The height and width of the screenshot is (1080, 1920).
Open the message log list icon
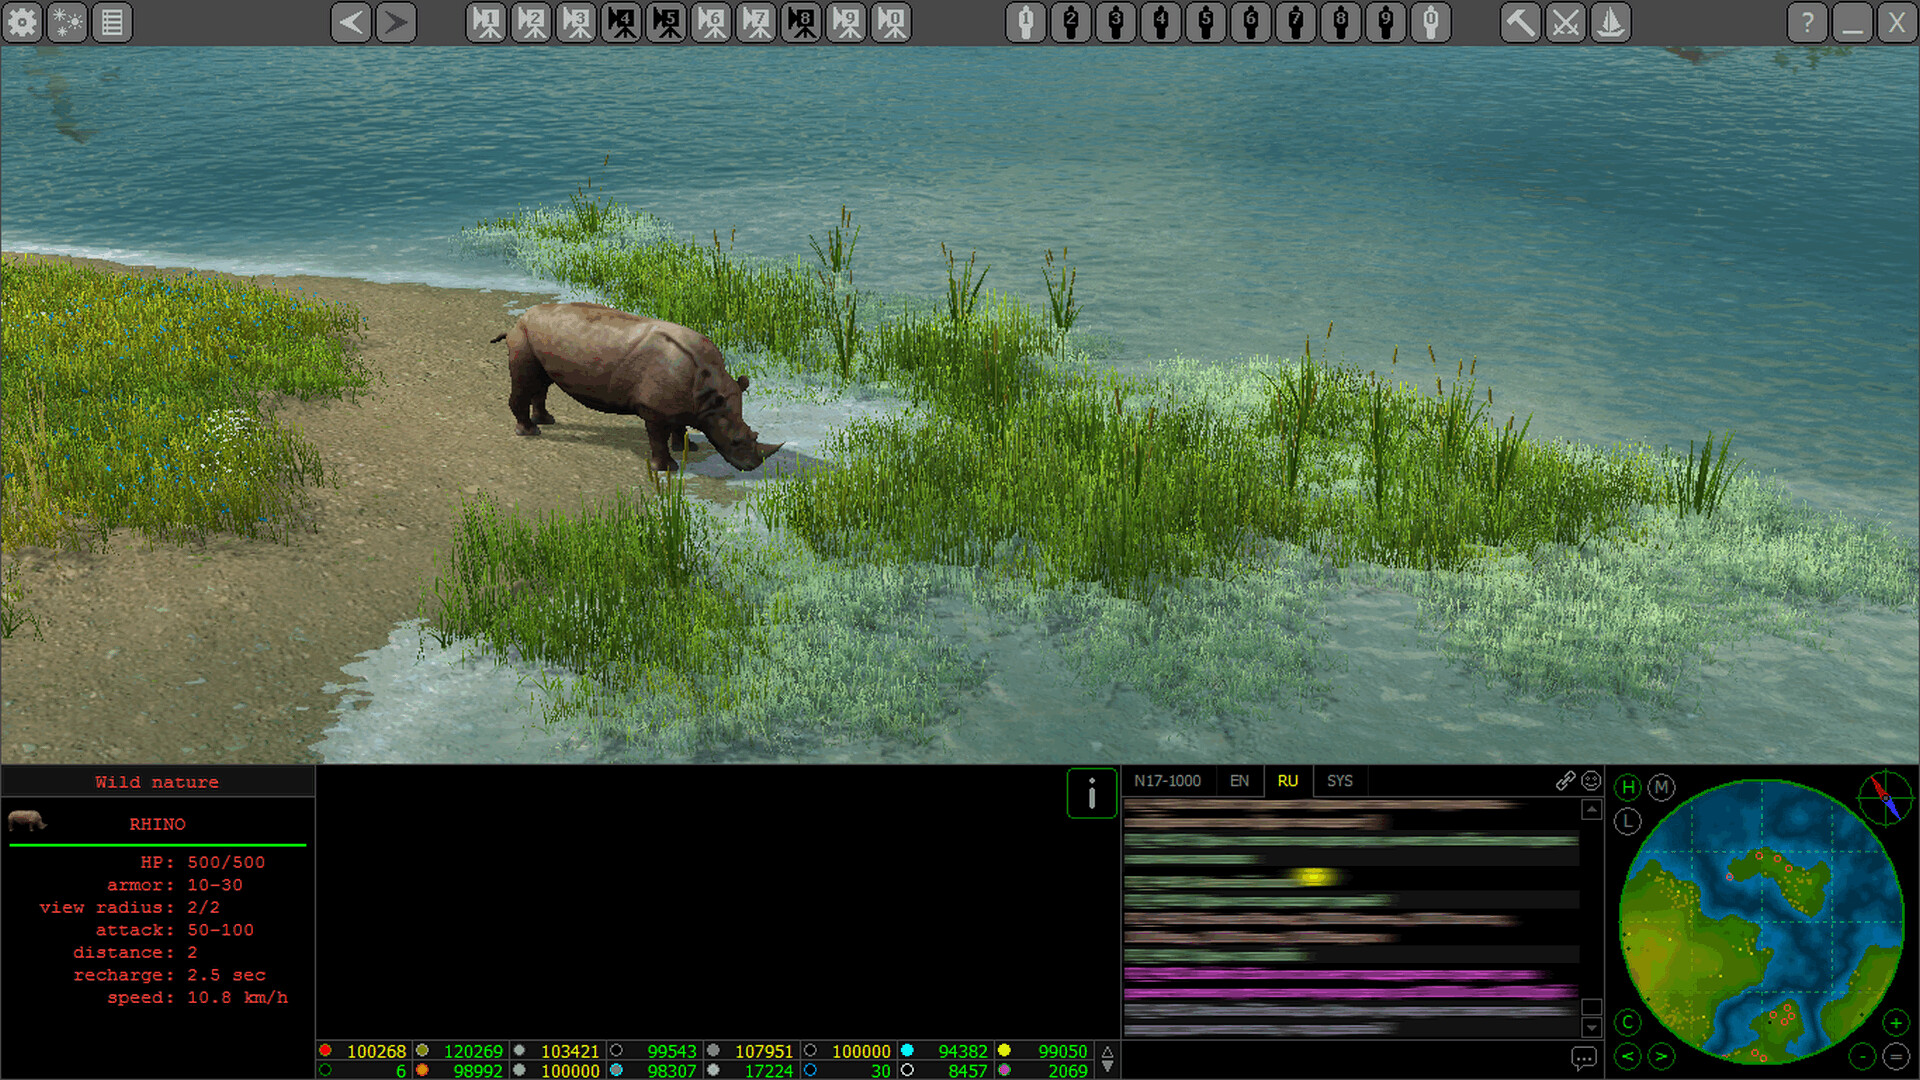point(111,22)
